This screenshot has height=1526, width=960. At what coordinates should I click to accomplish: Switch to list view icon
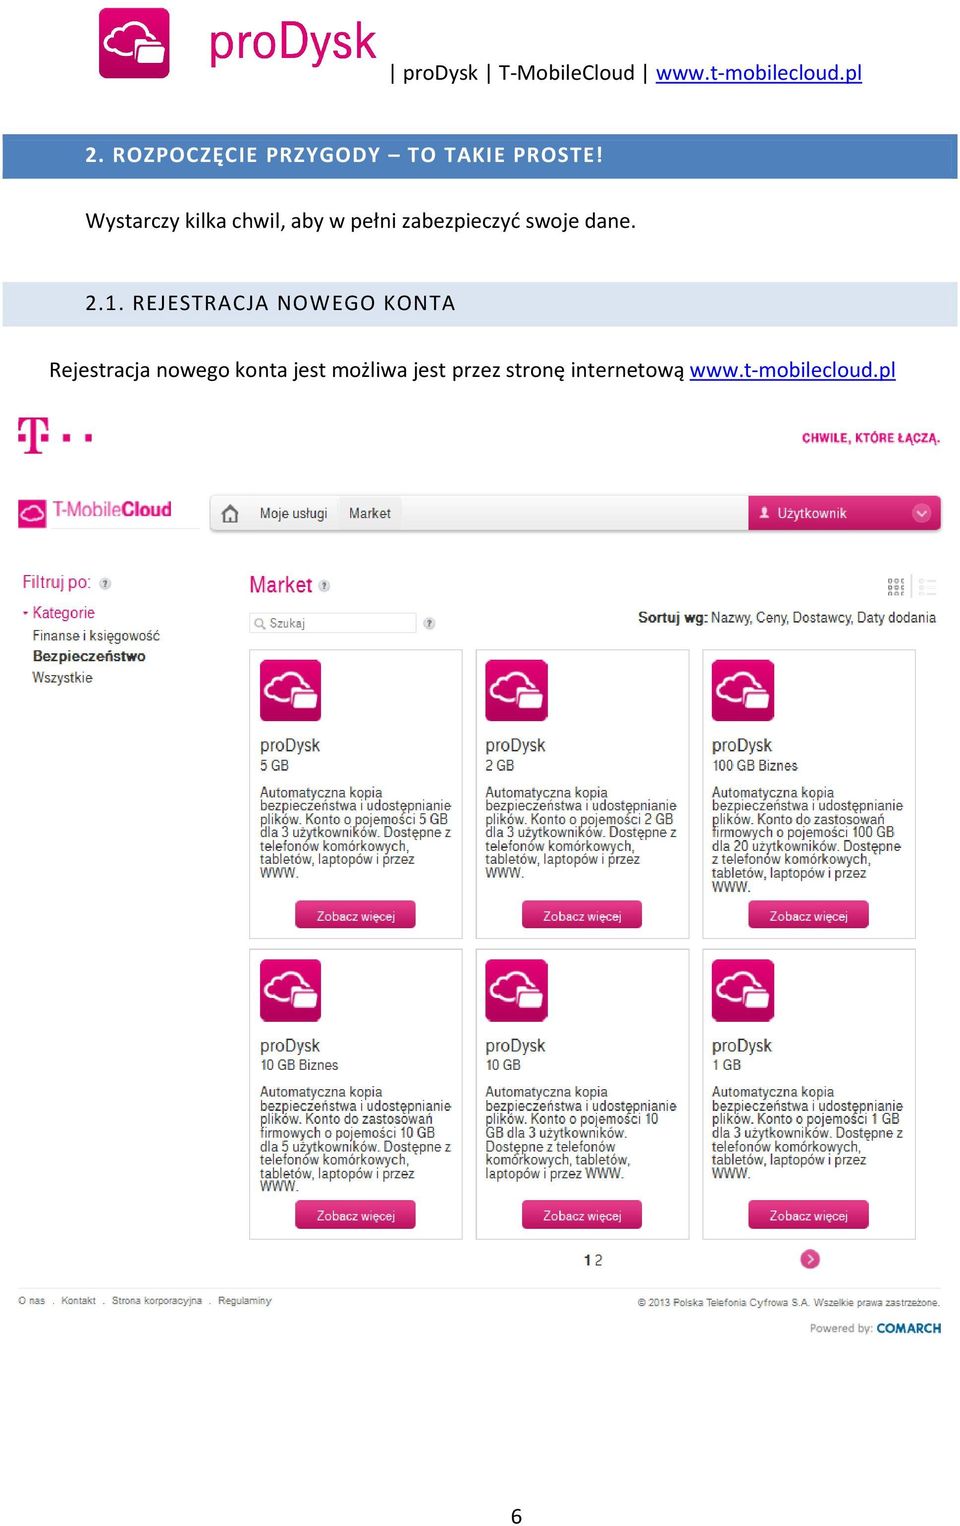(927, 587)
